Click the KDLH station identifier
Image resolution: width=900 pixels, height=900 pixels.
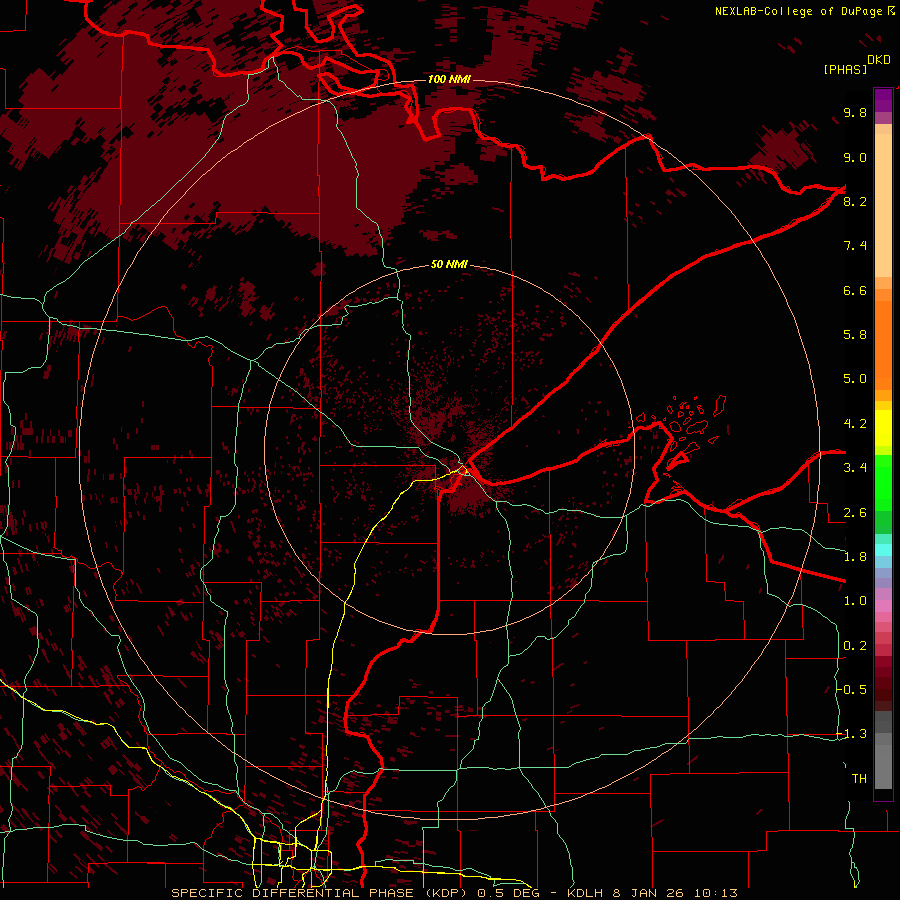[585, 893]
